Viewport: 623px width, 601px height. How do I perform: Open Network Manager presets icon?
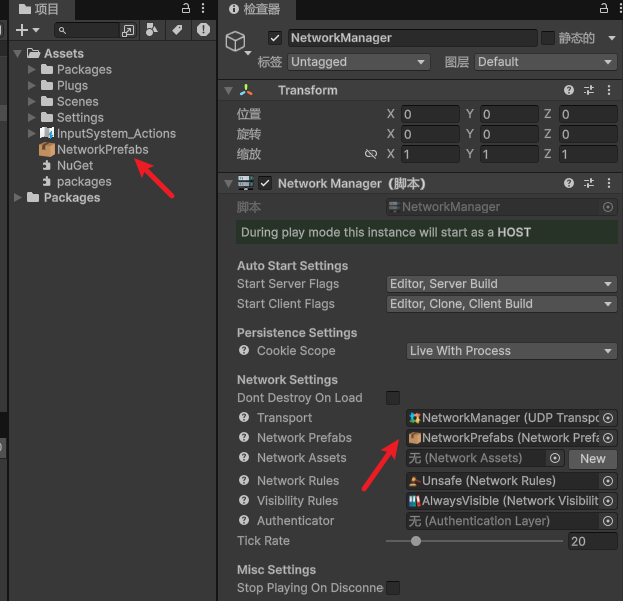589,183
